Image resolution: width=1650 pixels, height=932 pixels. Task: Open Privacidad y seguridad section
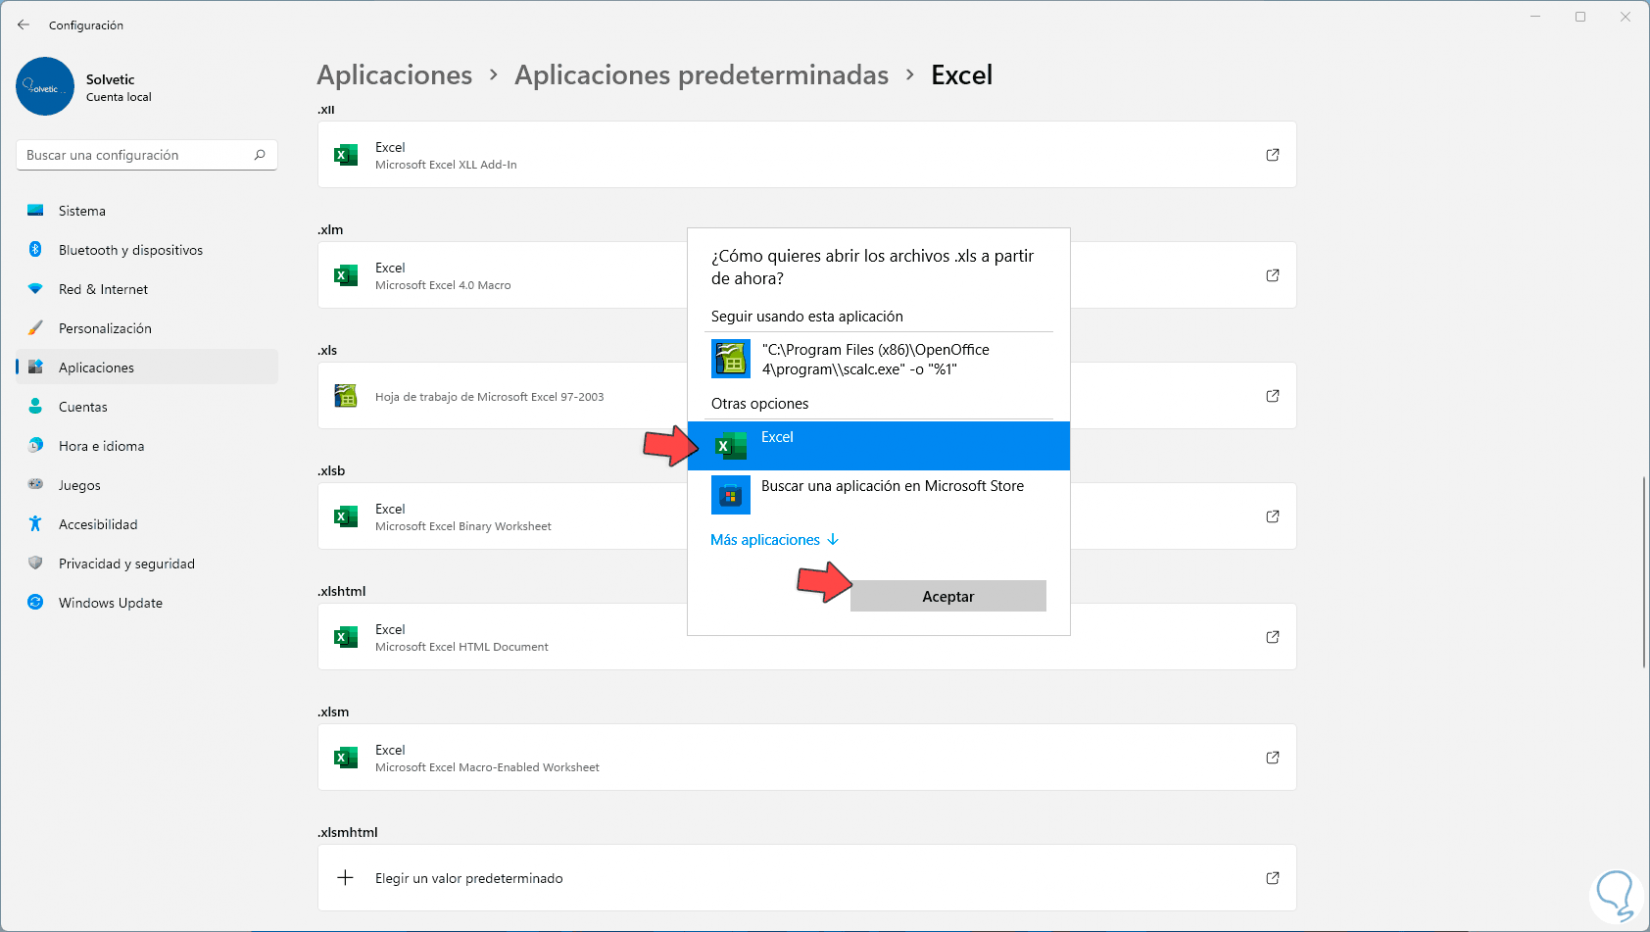pos(147,563)
